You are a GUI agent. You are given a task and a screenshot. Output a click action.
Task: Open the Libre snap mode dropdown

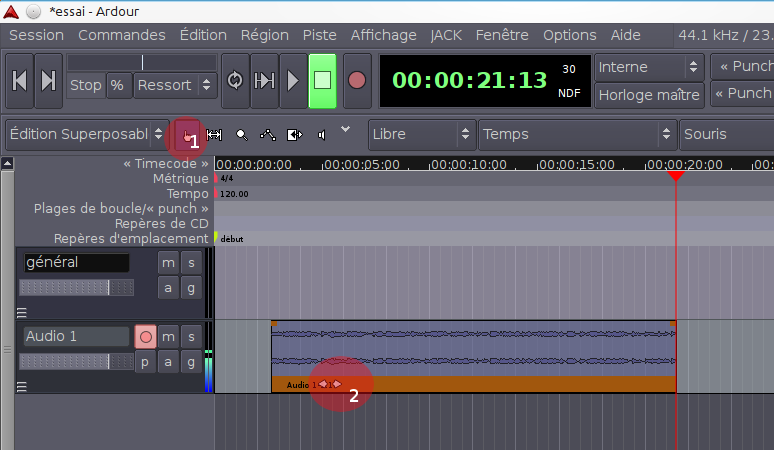pyautogui.click(x=422, y=134)
